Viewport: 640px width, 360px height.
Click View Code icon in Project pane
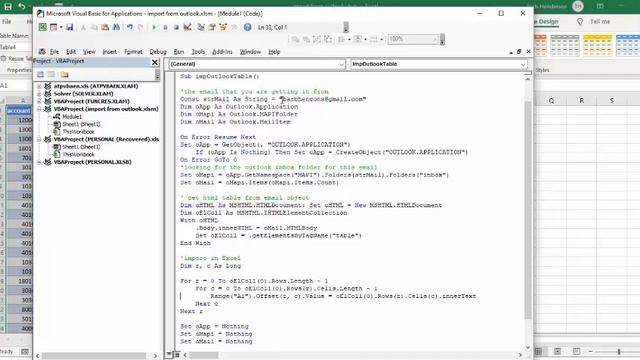[40, 75]
